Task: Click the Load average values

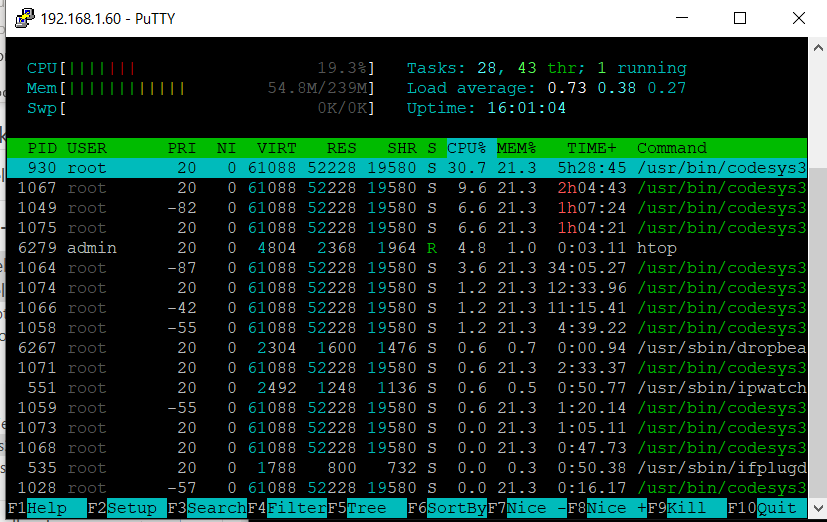Action: (x=617, y=88)
